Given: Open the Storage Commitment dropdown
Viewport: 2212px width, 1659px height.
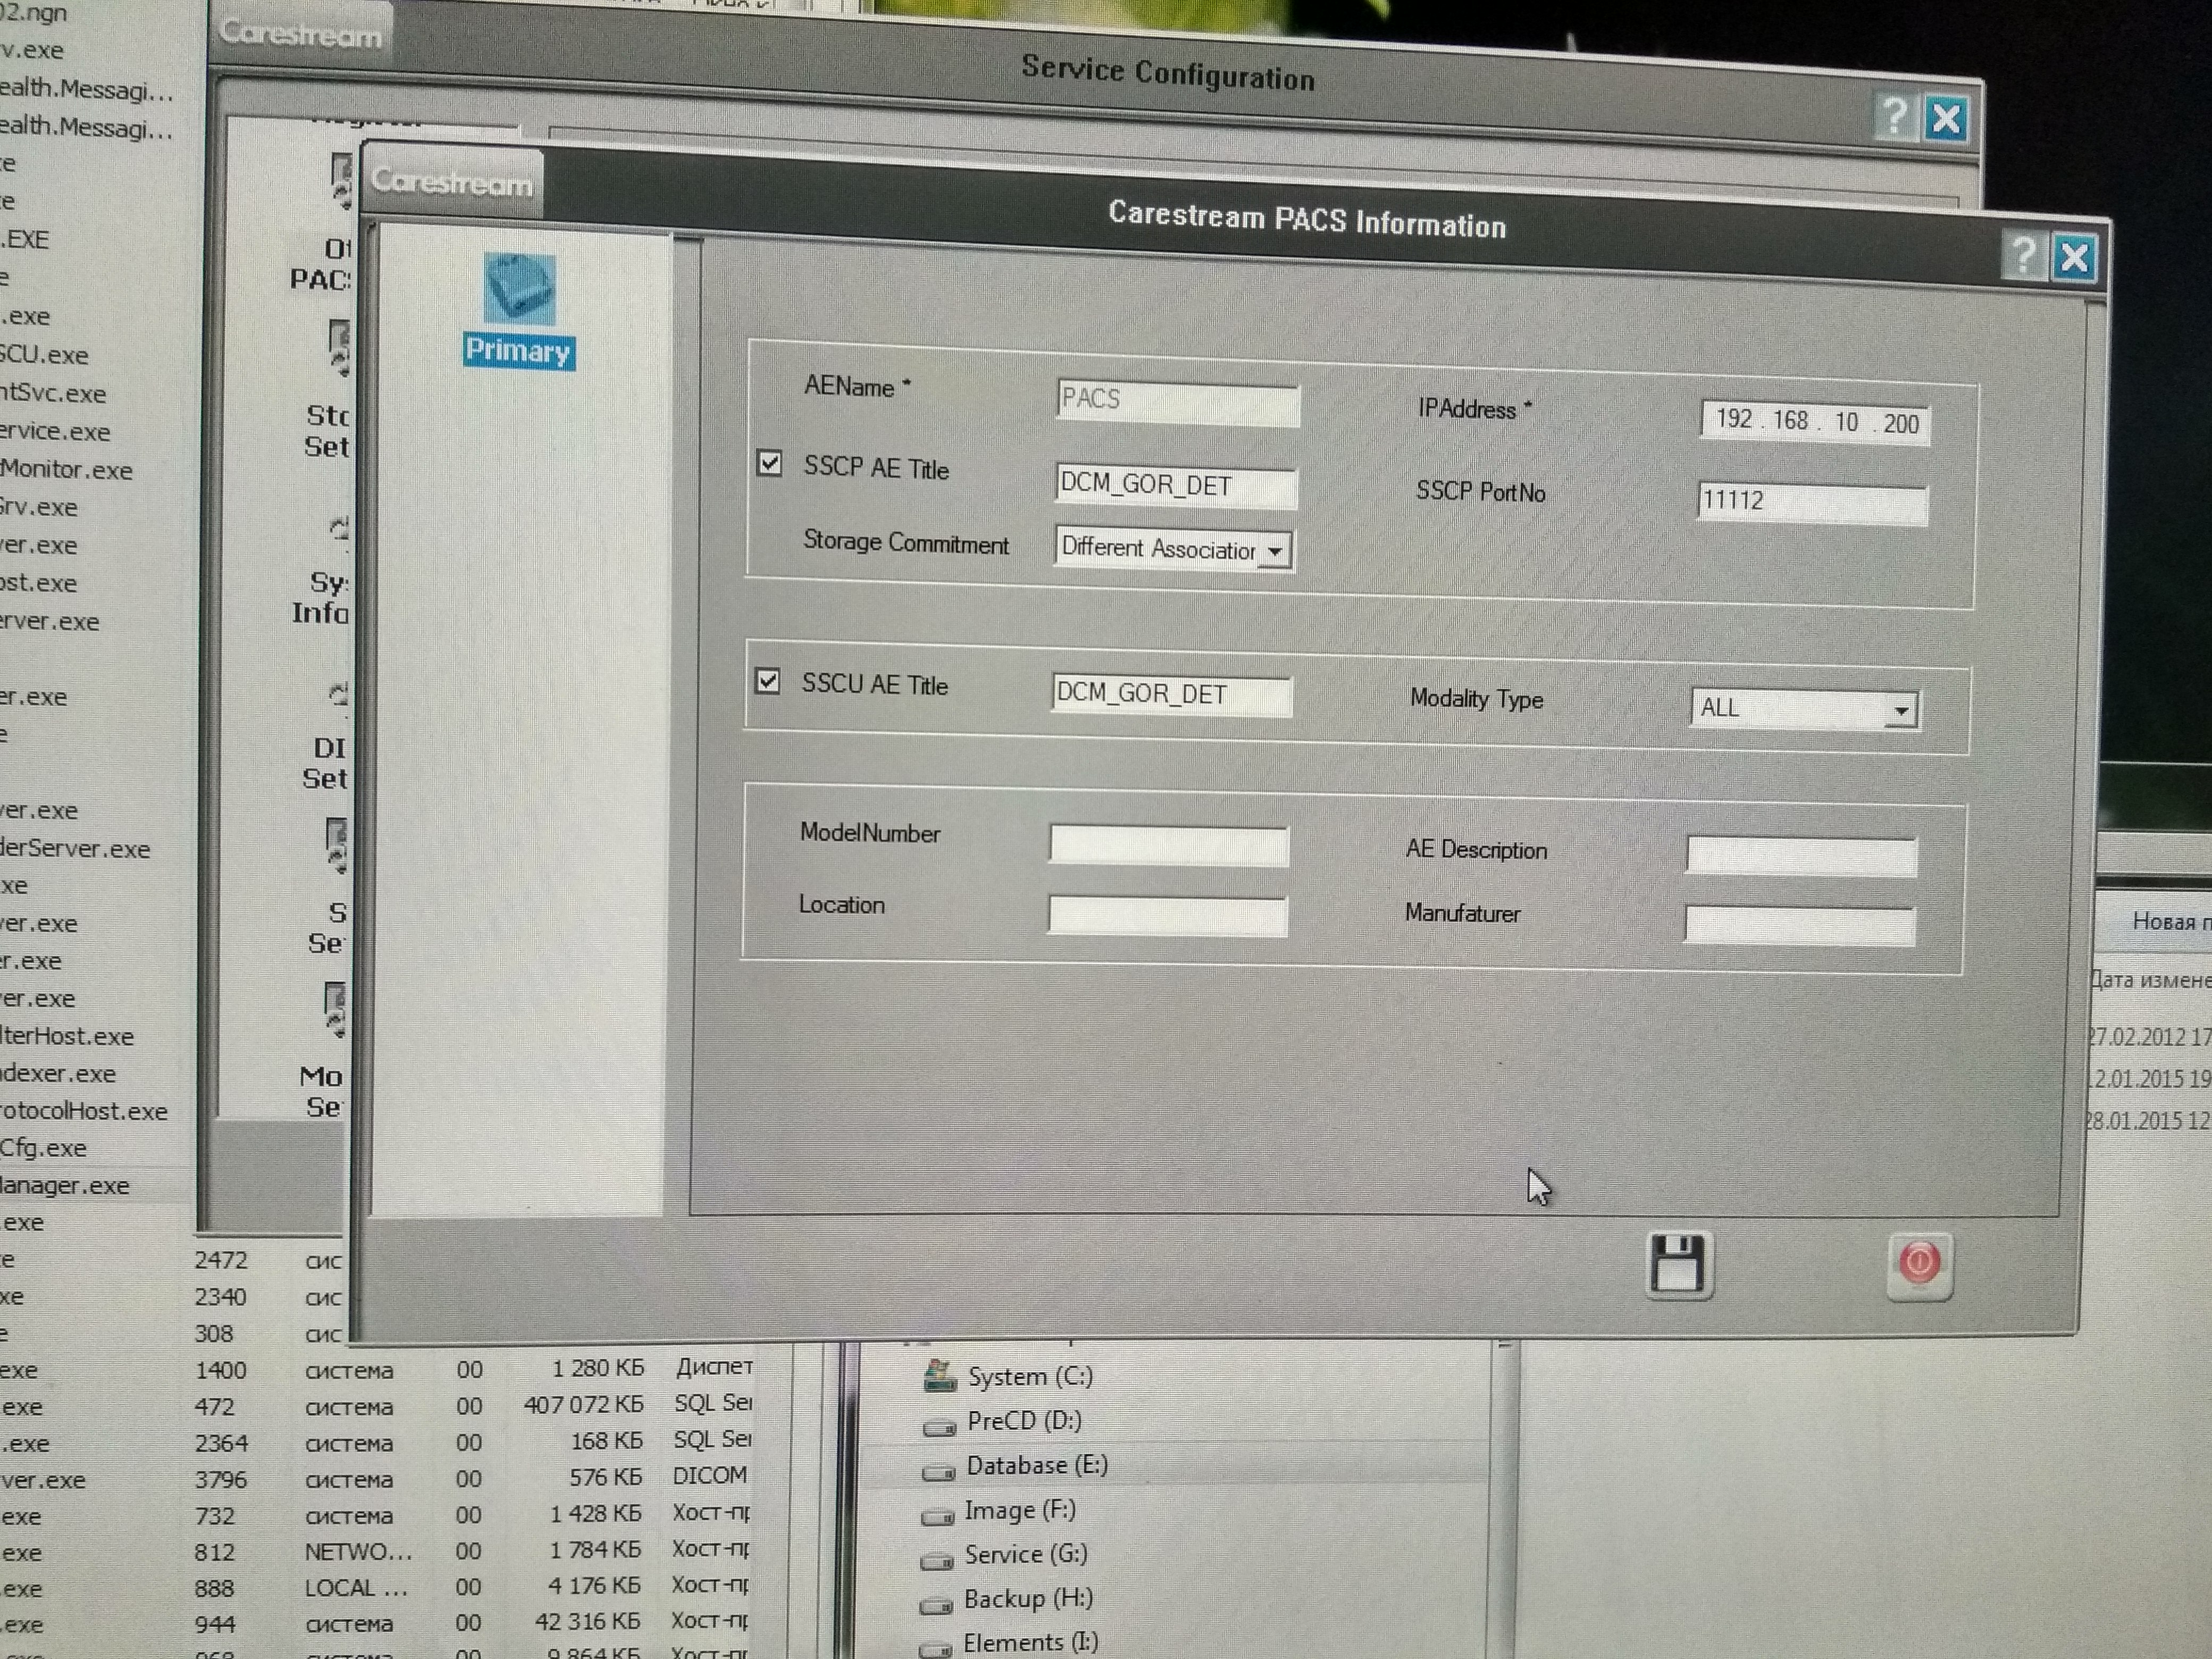Looking at the screenshot, I should [x=1275, y=551].
